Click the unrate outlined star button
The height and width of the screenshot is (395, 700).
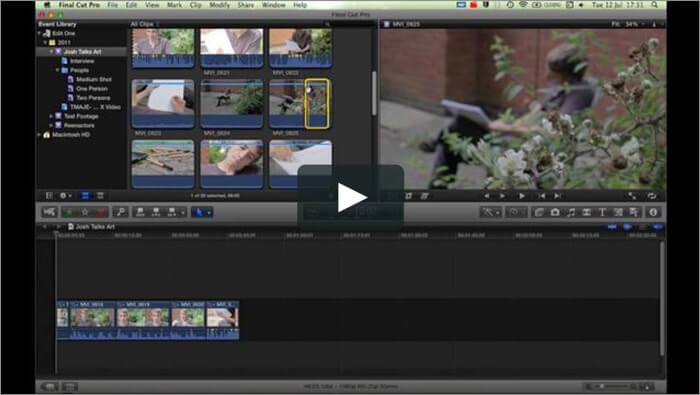coord(85,212)
